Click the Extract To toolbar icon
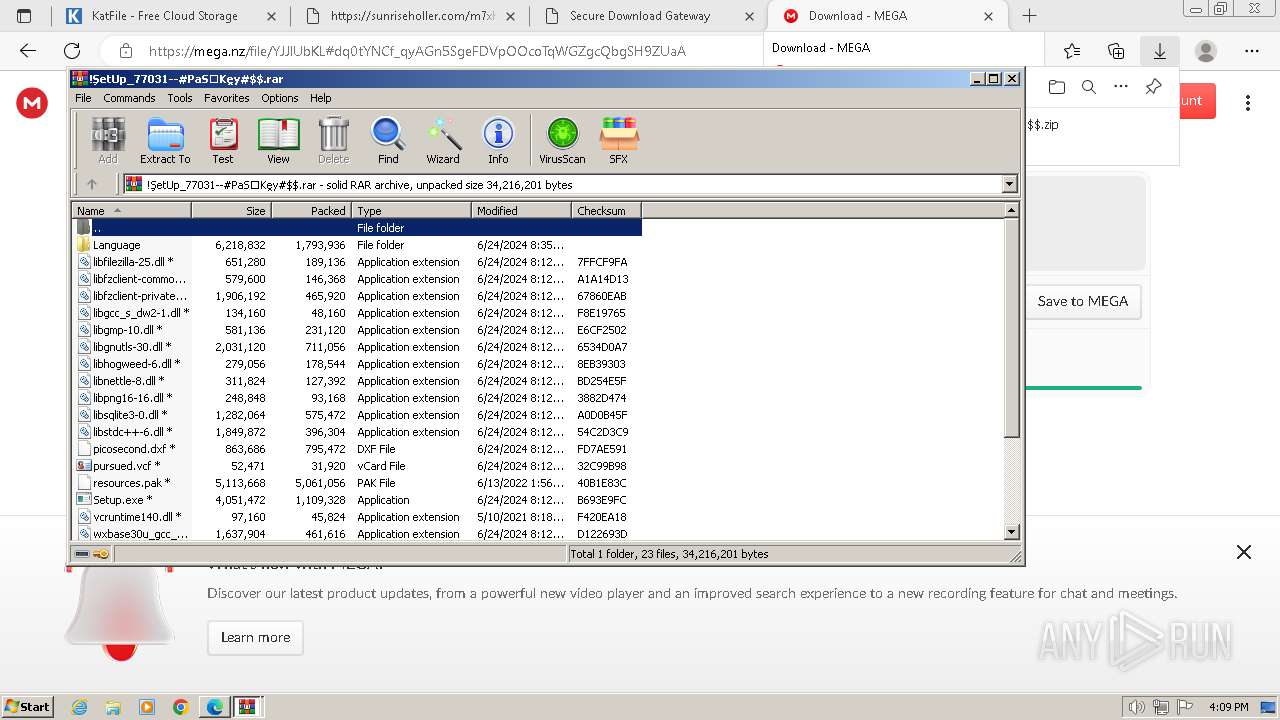 click(165, 141)
